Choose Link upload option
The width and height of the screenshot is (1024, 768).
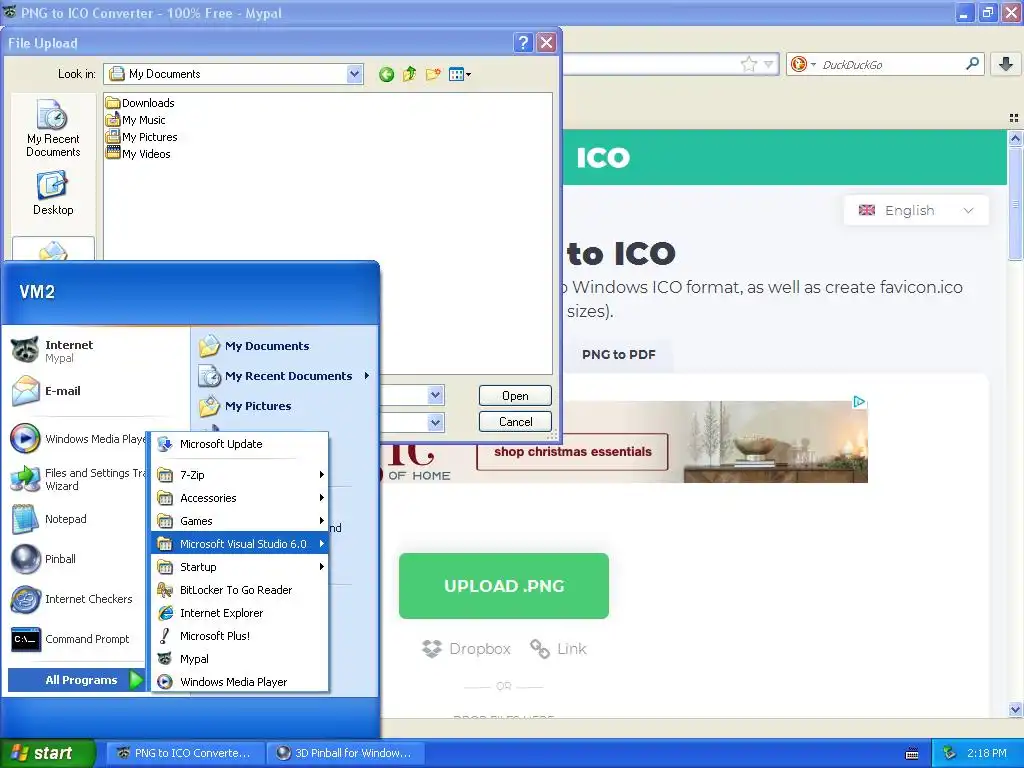point(559,648)
